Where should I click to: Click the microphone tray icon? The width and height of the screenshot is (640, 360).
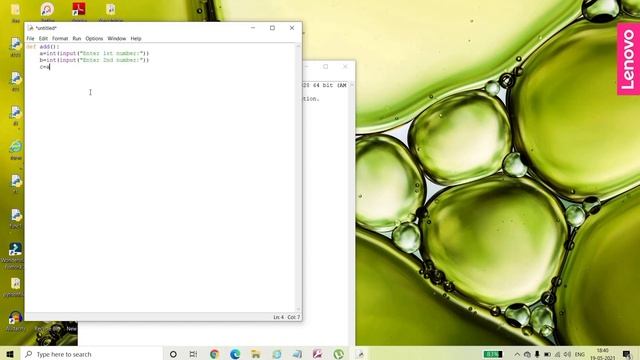537,354
